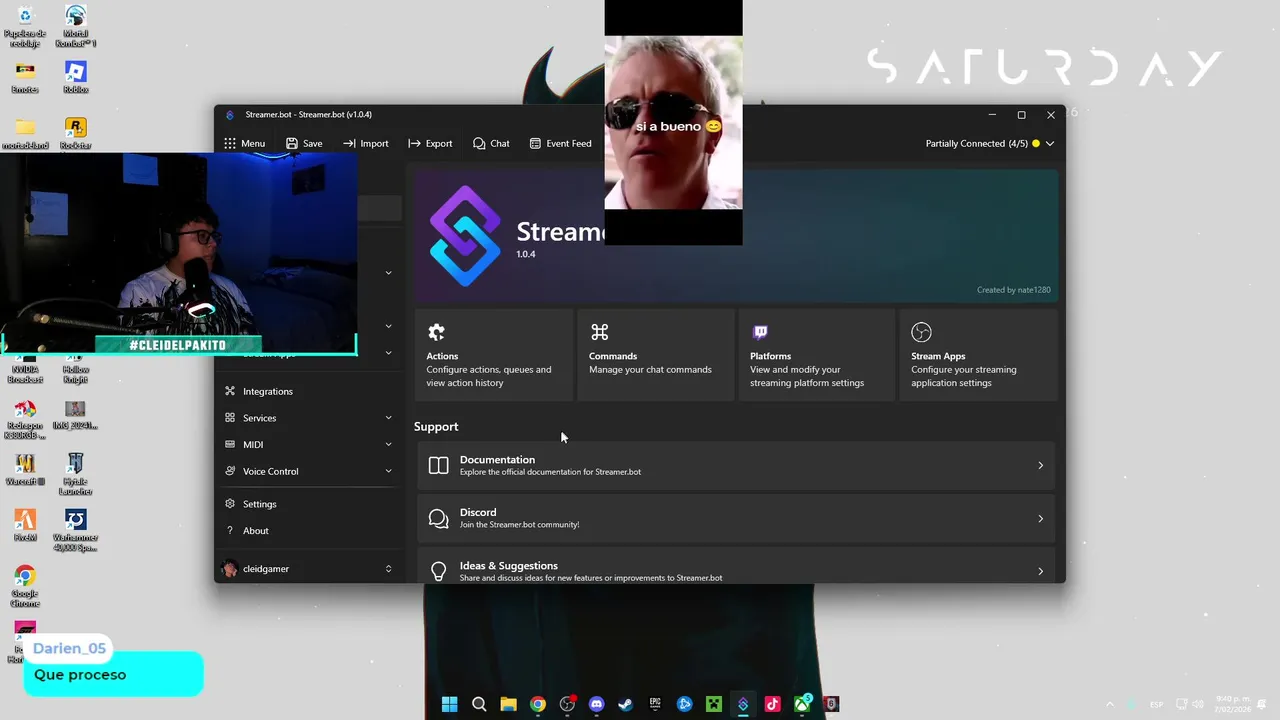Open taskbar Search
This screenshot has width=1280, height=720.
click(479, 704)
